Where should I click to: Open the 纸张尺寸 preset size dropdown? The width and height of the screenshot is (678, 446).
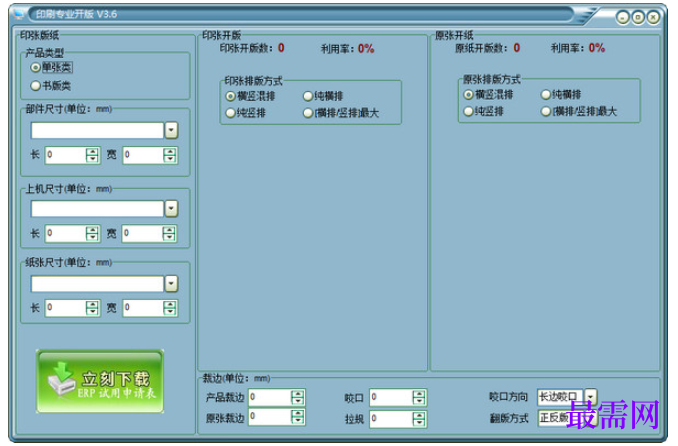[x=171, y=284]
